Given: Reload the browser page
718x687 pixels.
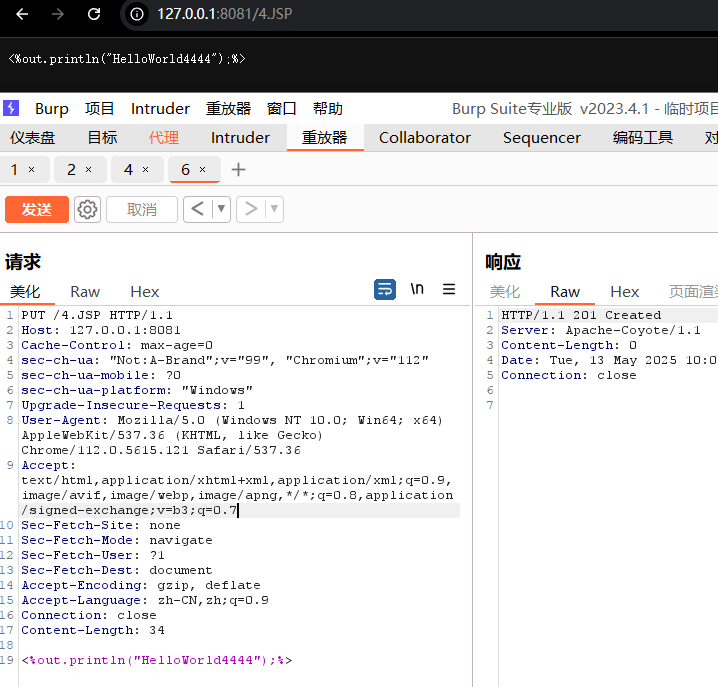Looking at the screenshot, I should (94, 14).
